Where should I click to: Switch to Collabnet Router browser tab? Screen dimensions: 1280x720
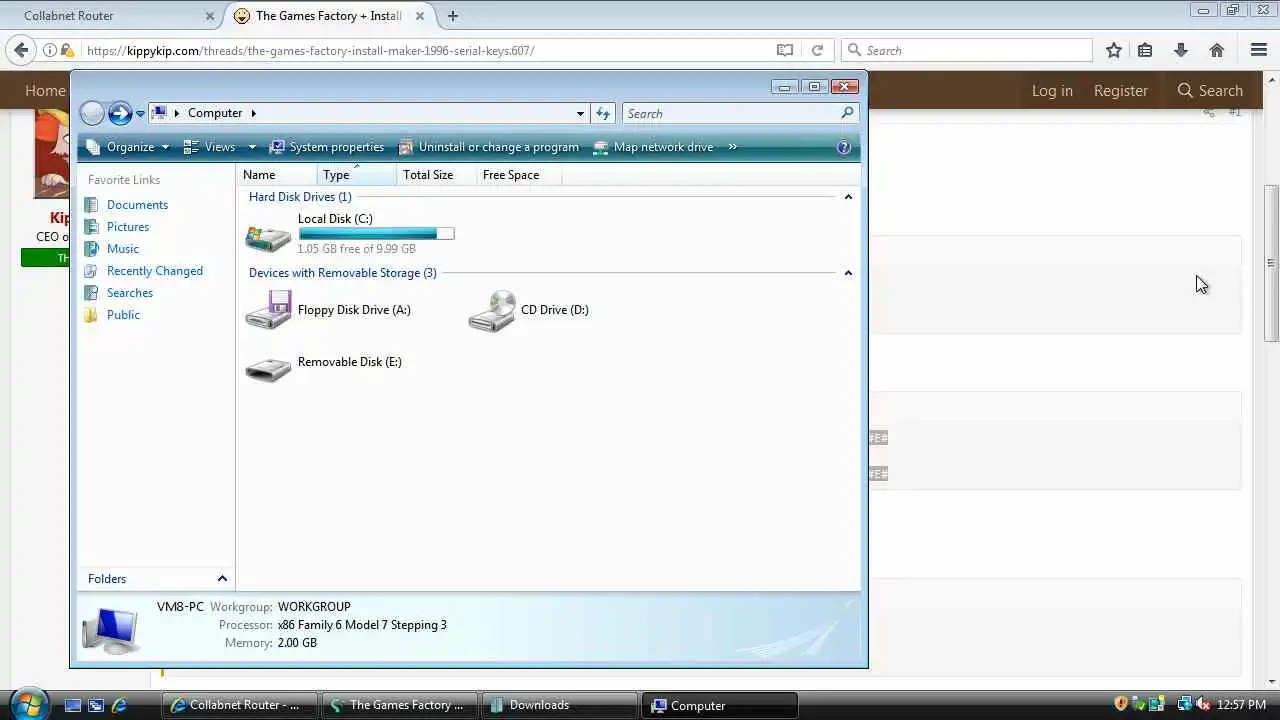click(x=111, y=16)
